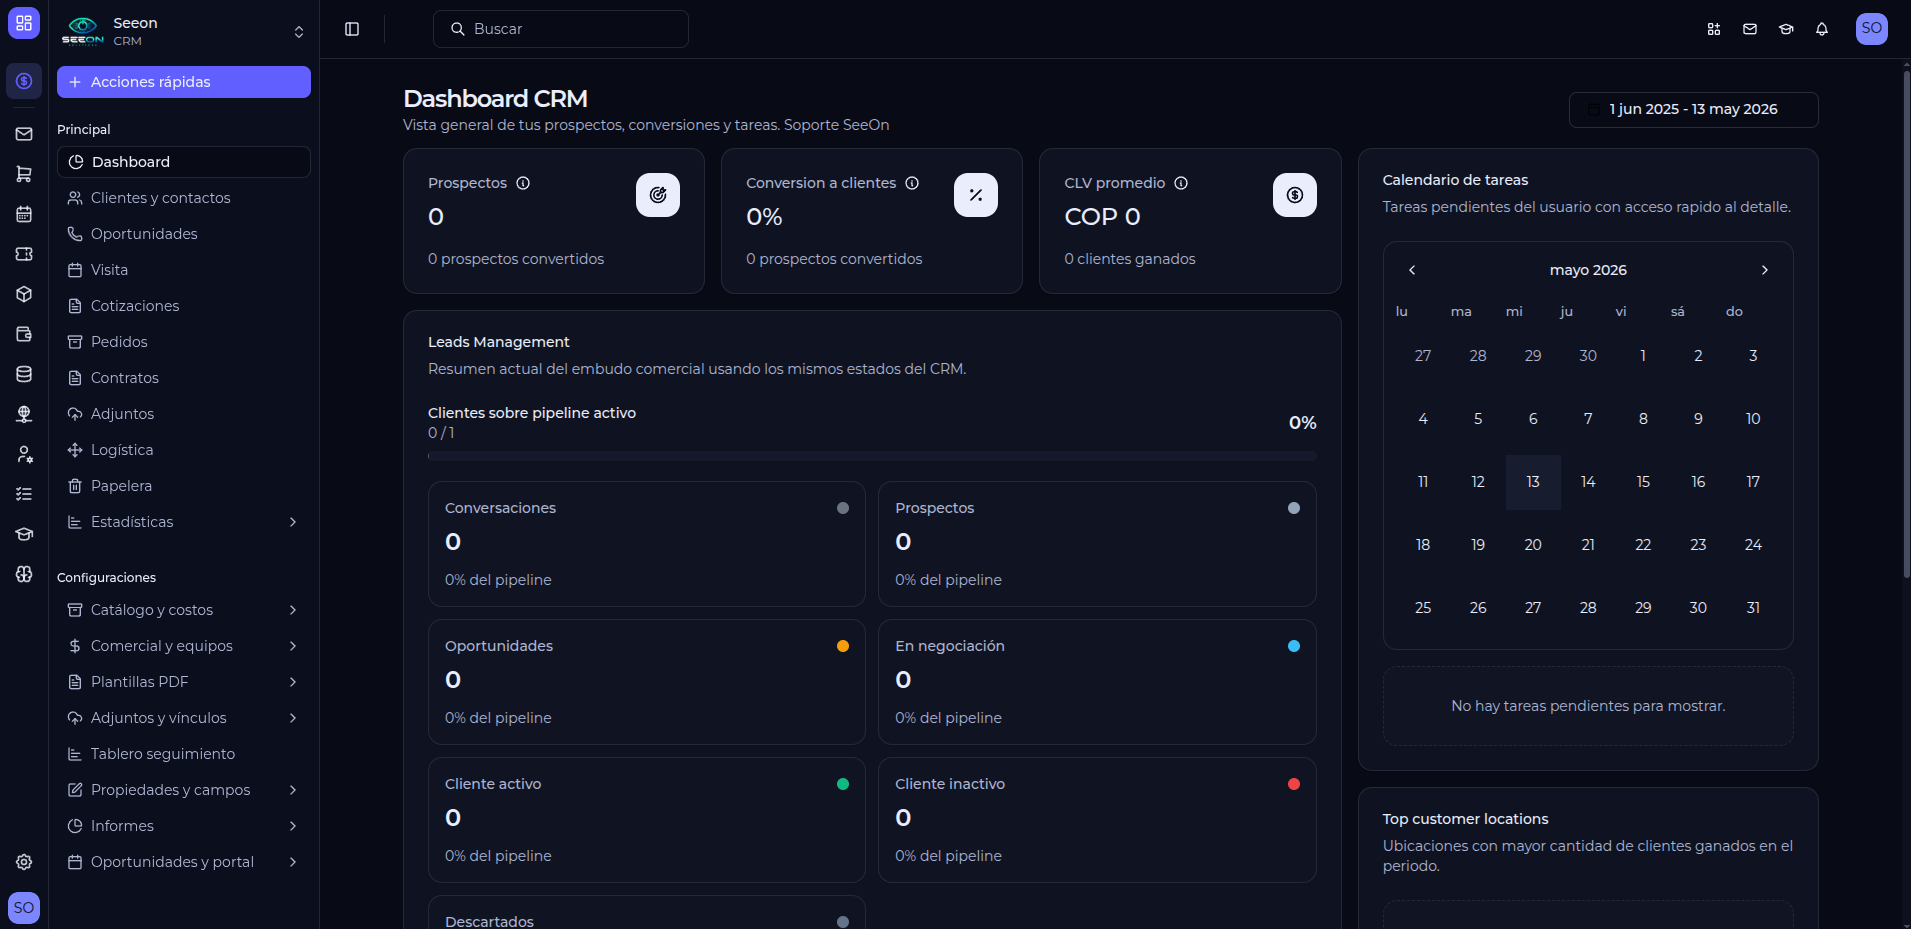The image size is (1911, 929).
Task: Select day 31 in the calendar
Action: [1753, 608]
